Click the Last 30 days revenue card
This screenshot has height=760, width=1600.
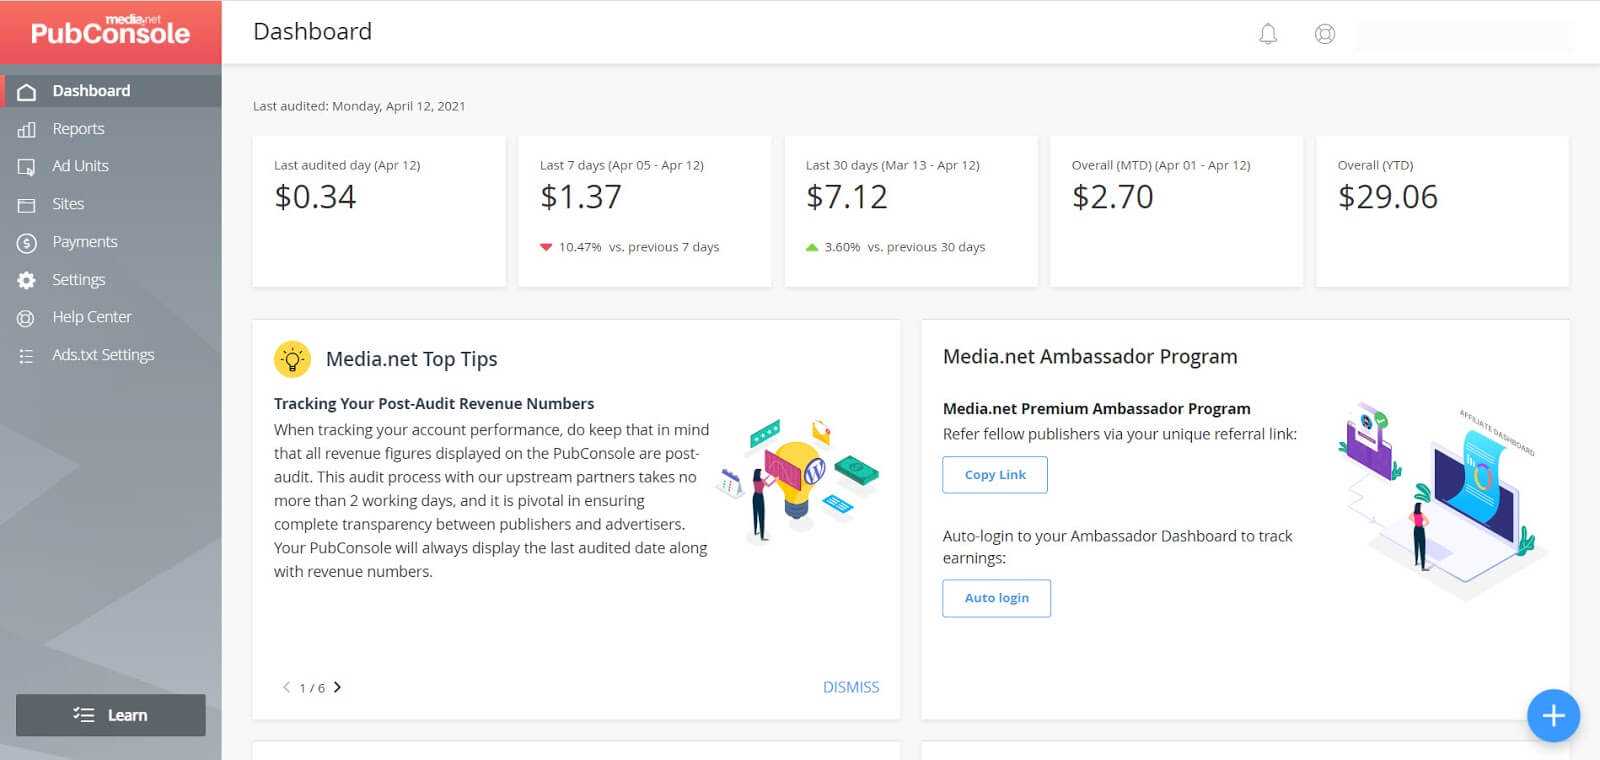[911, 211]
